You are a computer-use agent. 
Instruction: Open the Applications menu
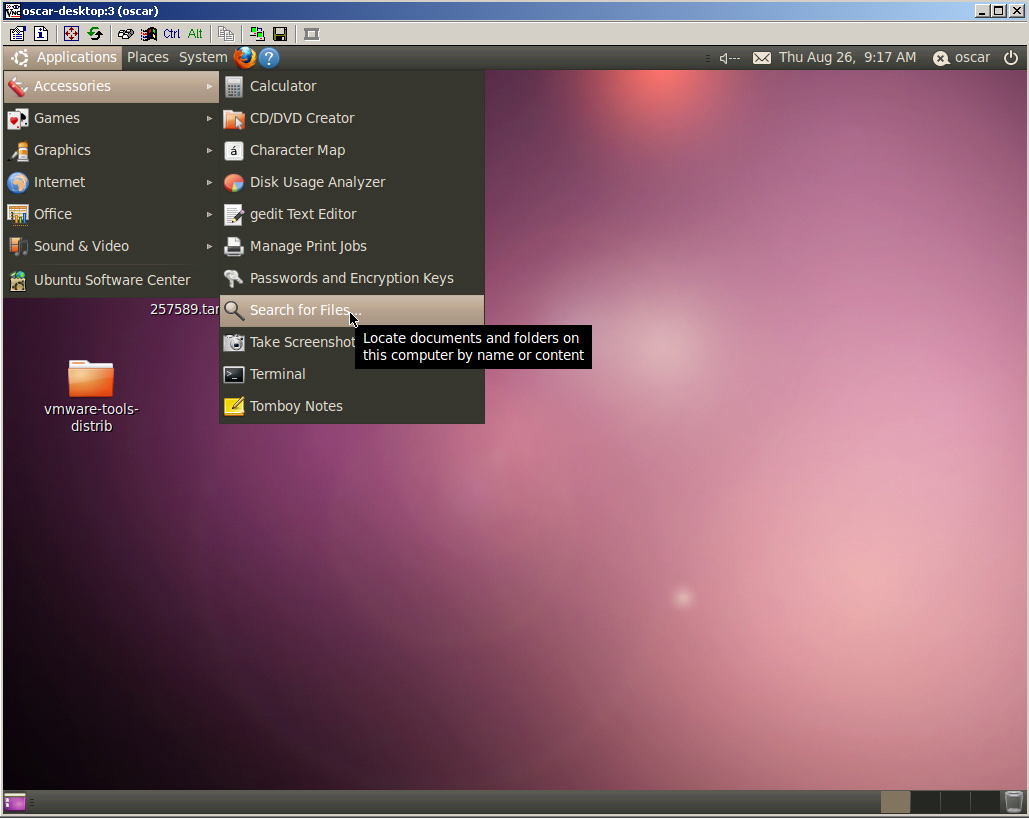(63, 58)
